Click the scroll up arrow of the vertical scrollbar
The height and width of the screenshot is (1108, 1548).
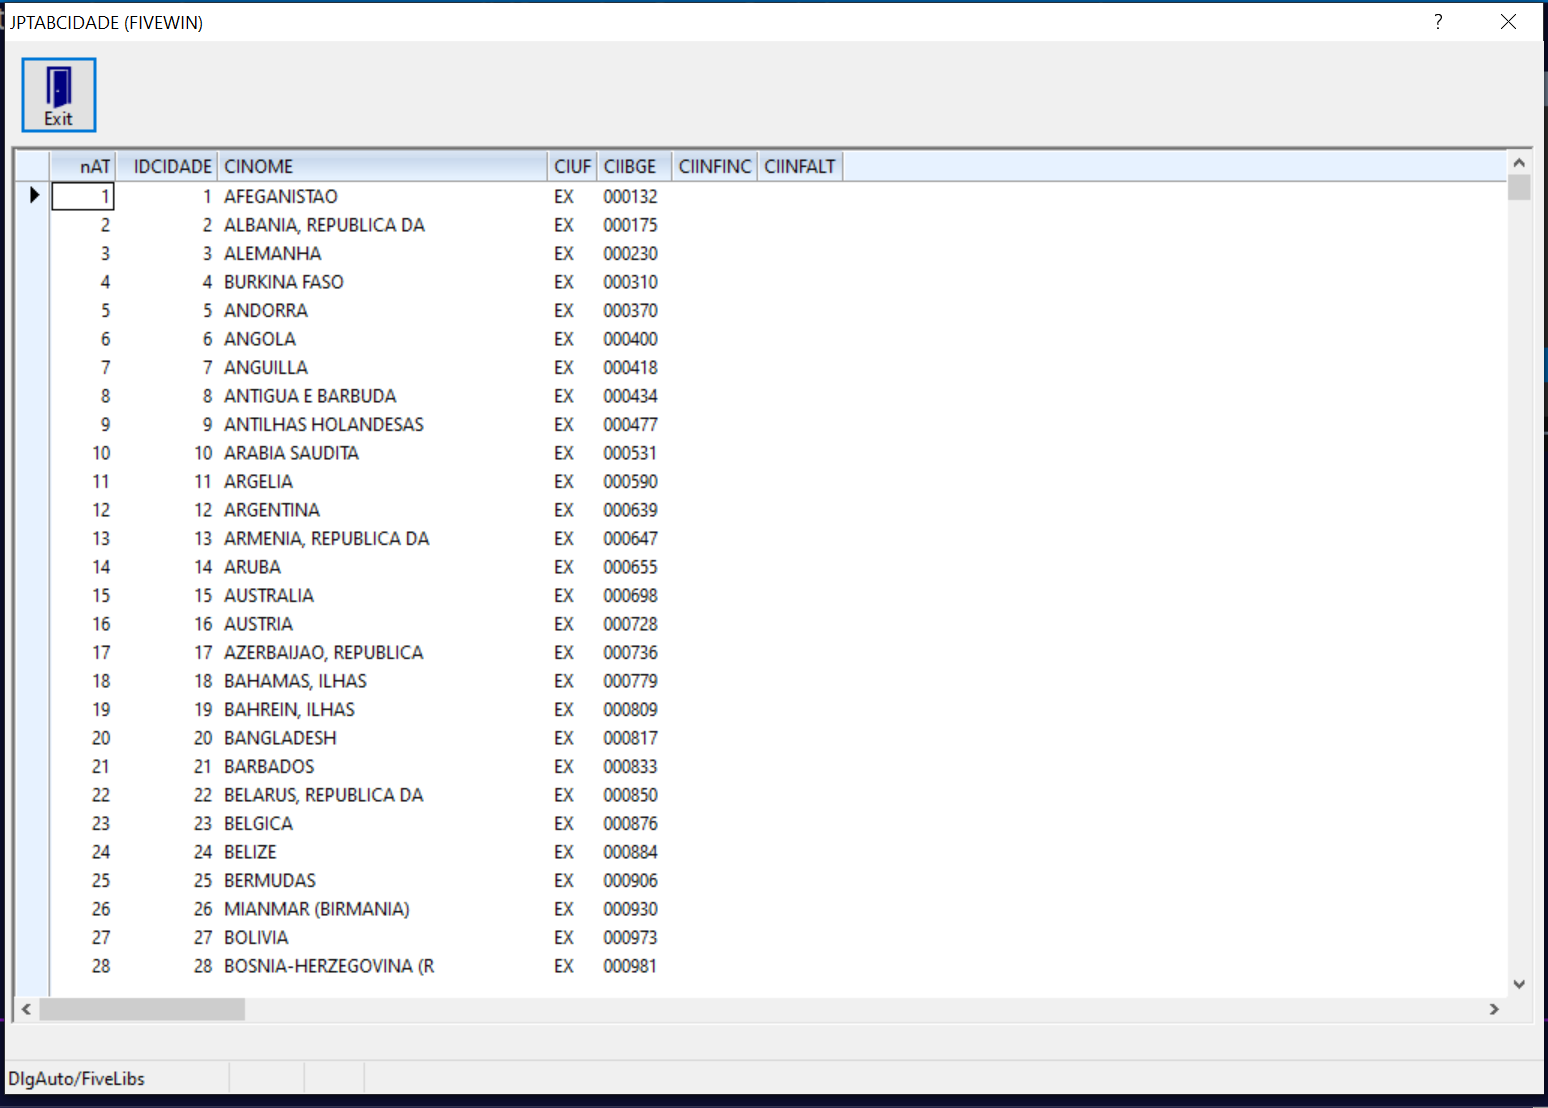(x=1519, y=163)
